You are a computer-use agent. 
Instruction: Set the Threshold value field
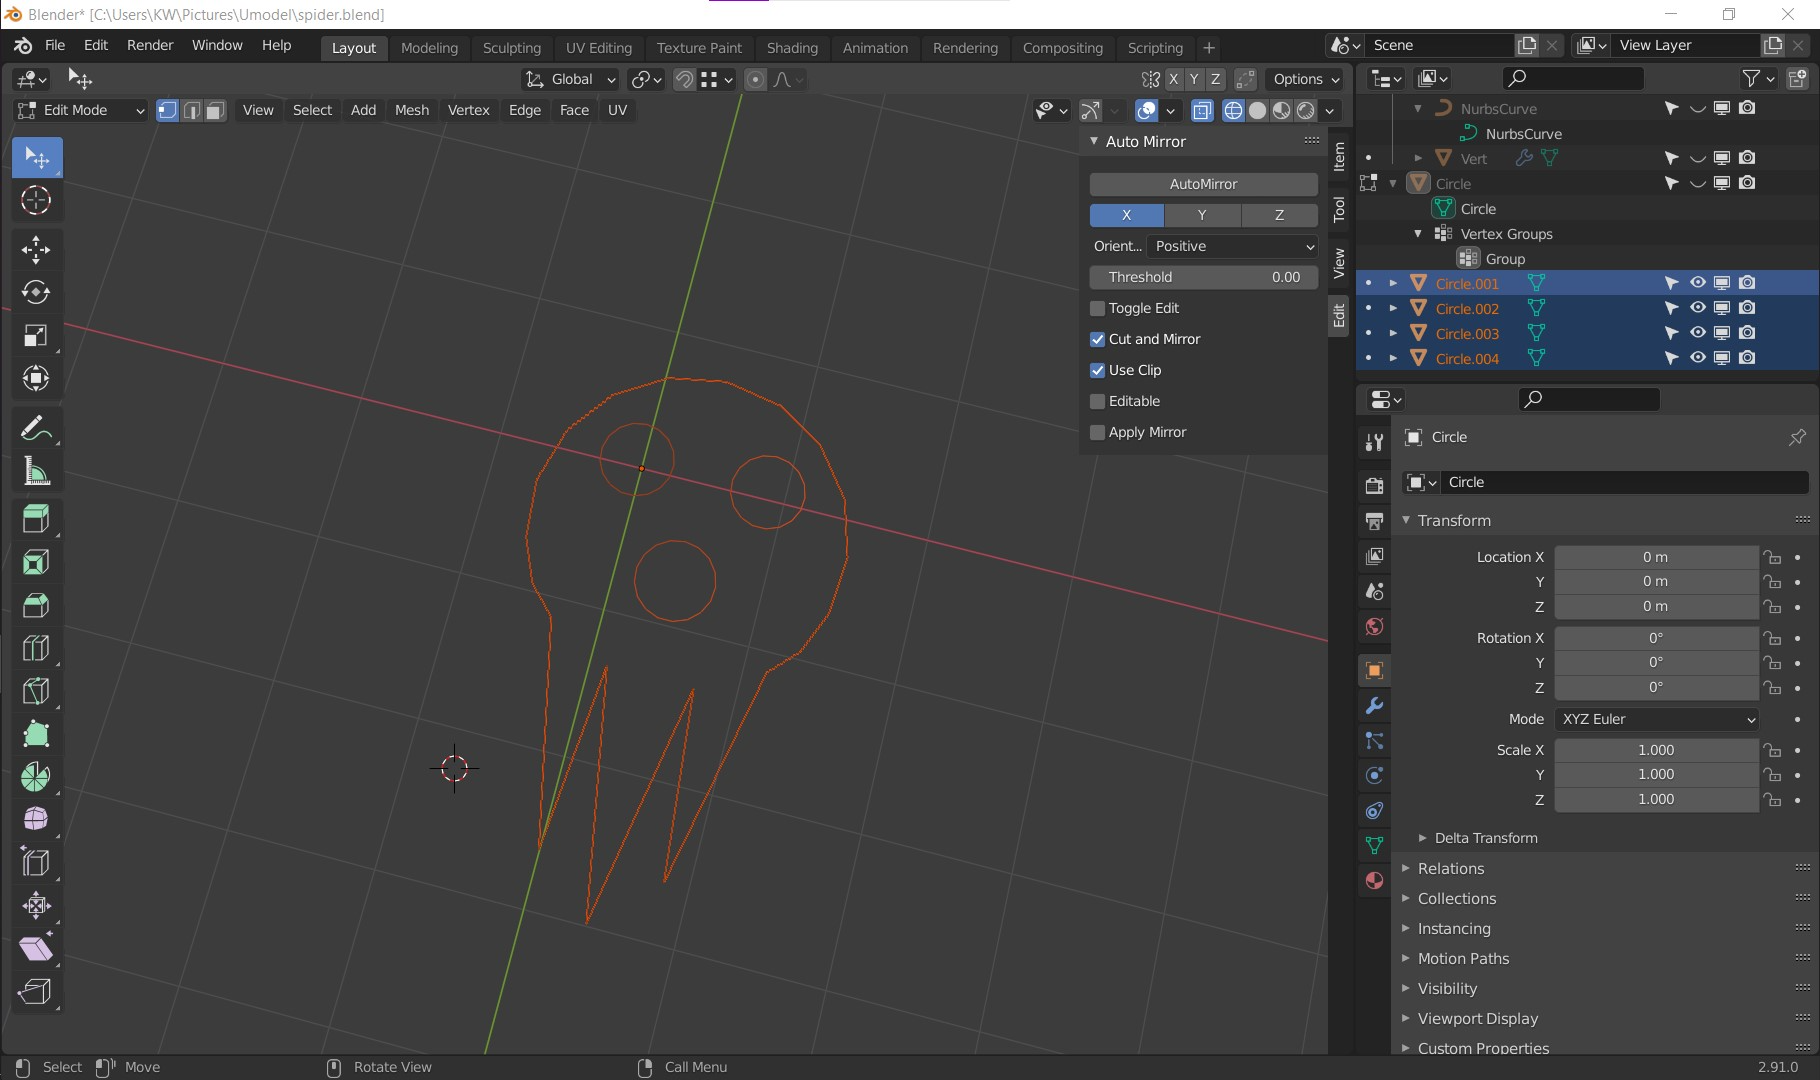(x=1203, y=277)
